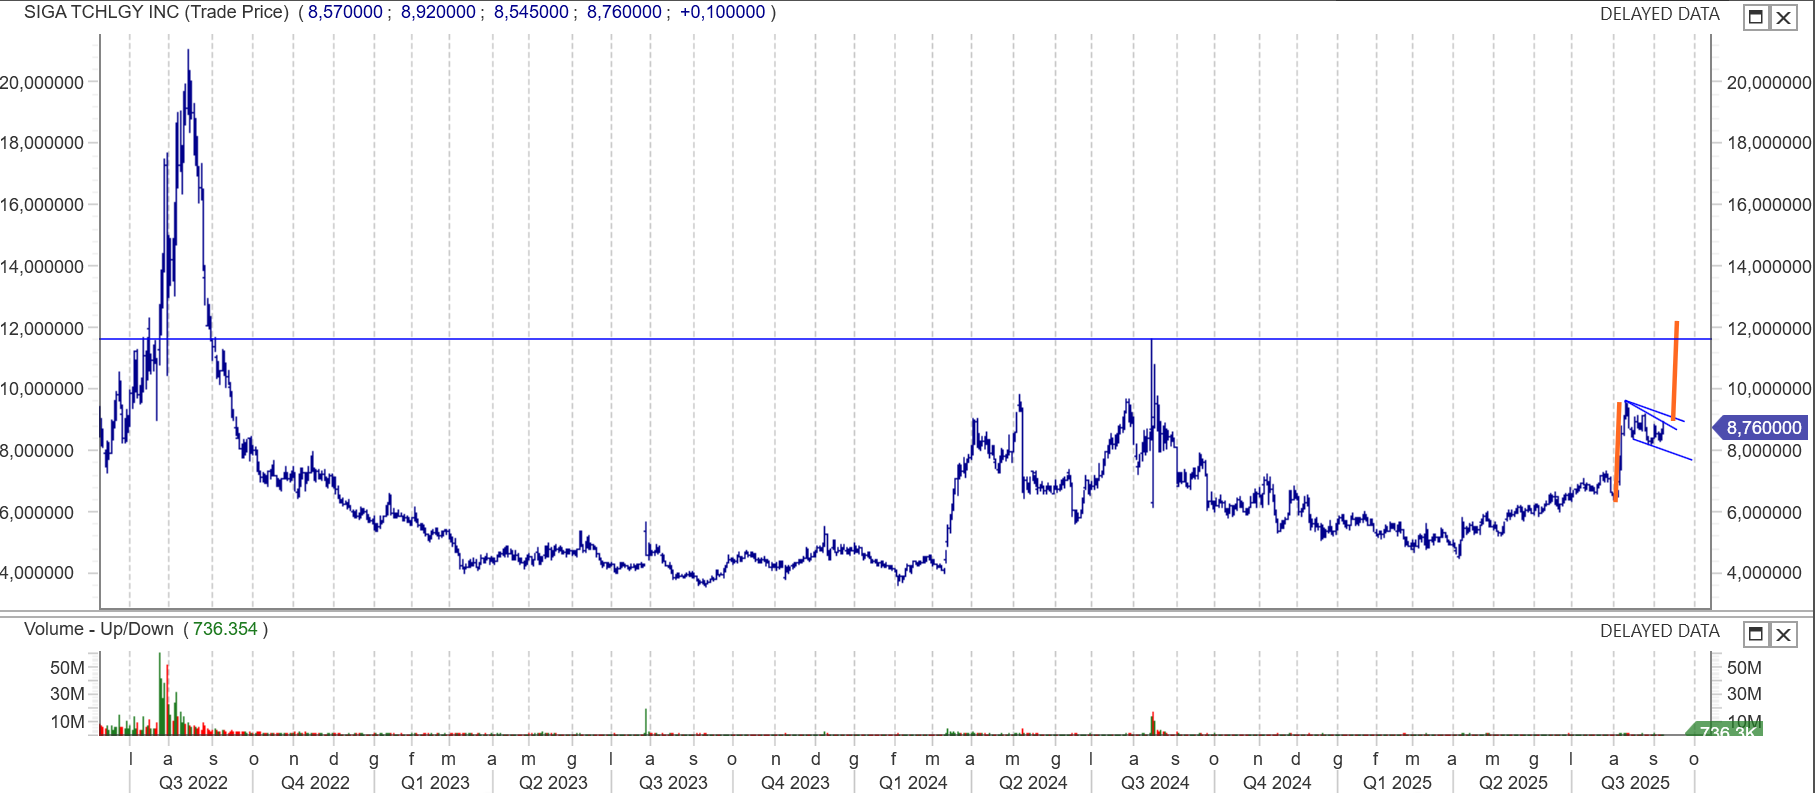
Task: Click 6,000000 on the left price axis
Action: [37, 513]
